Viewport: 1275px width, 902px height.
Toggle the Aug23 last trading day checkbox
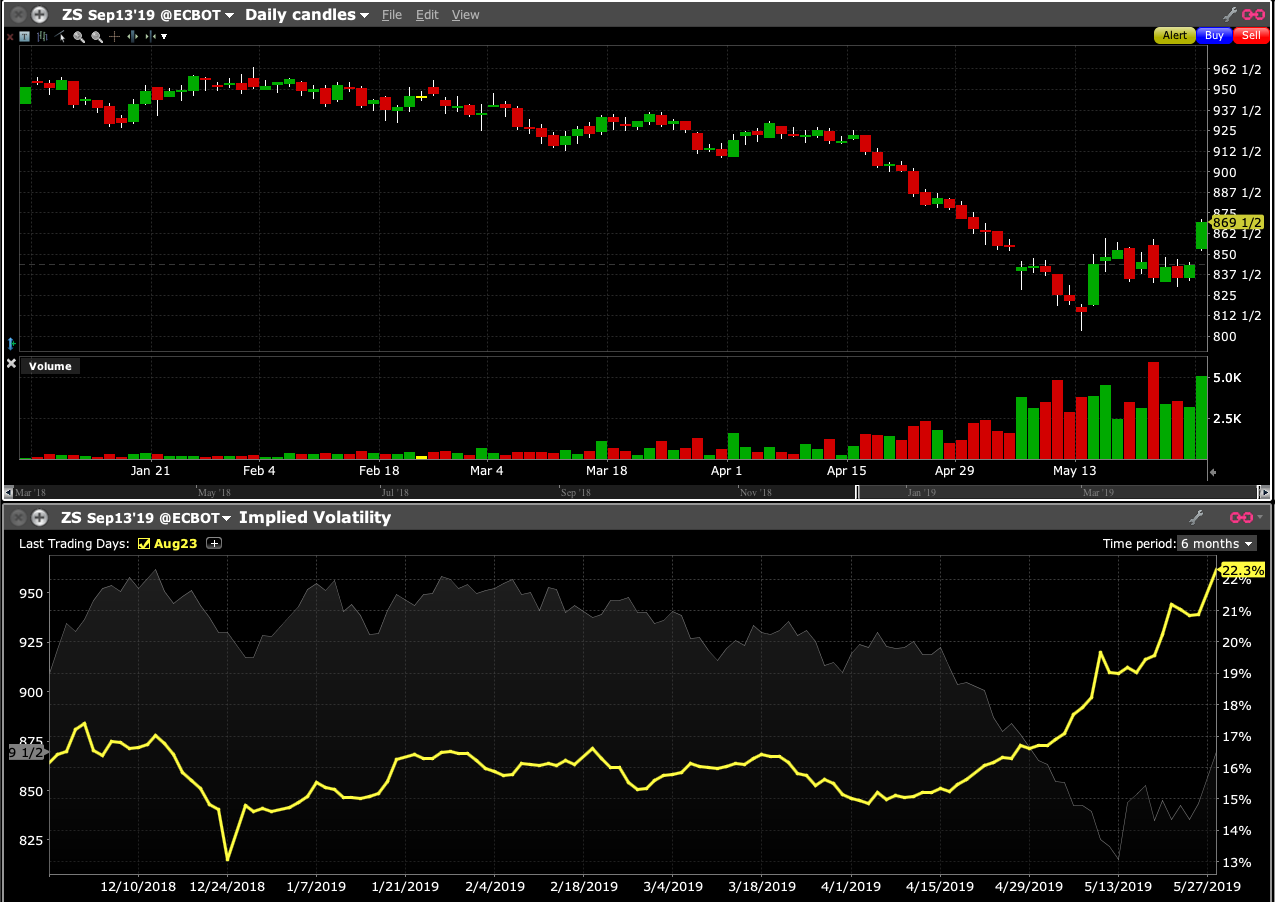(x=144, y=543)
